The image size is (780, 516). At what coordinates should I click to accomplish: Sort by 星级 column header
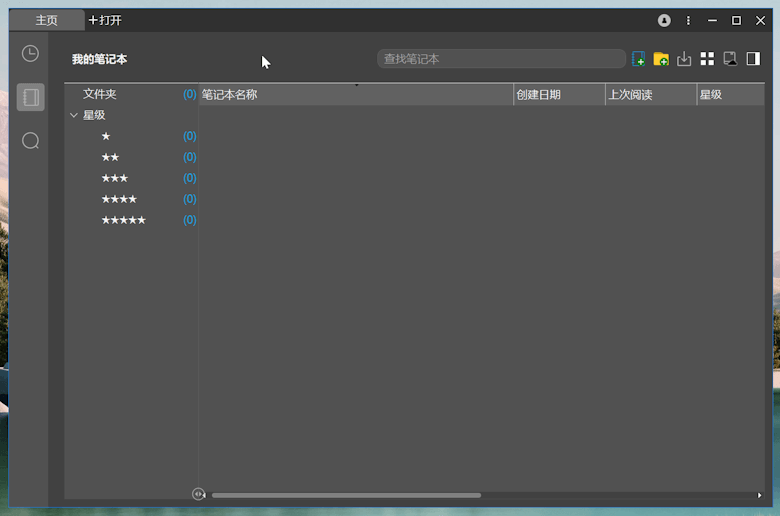(731, 95)
